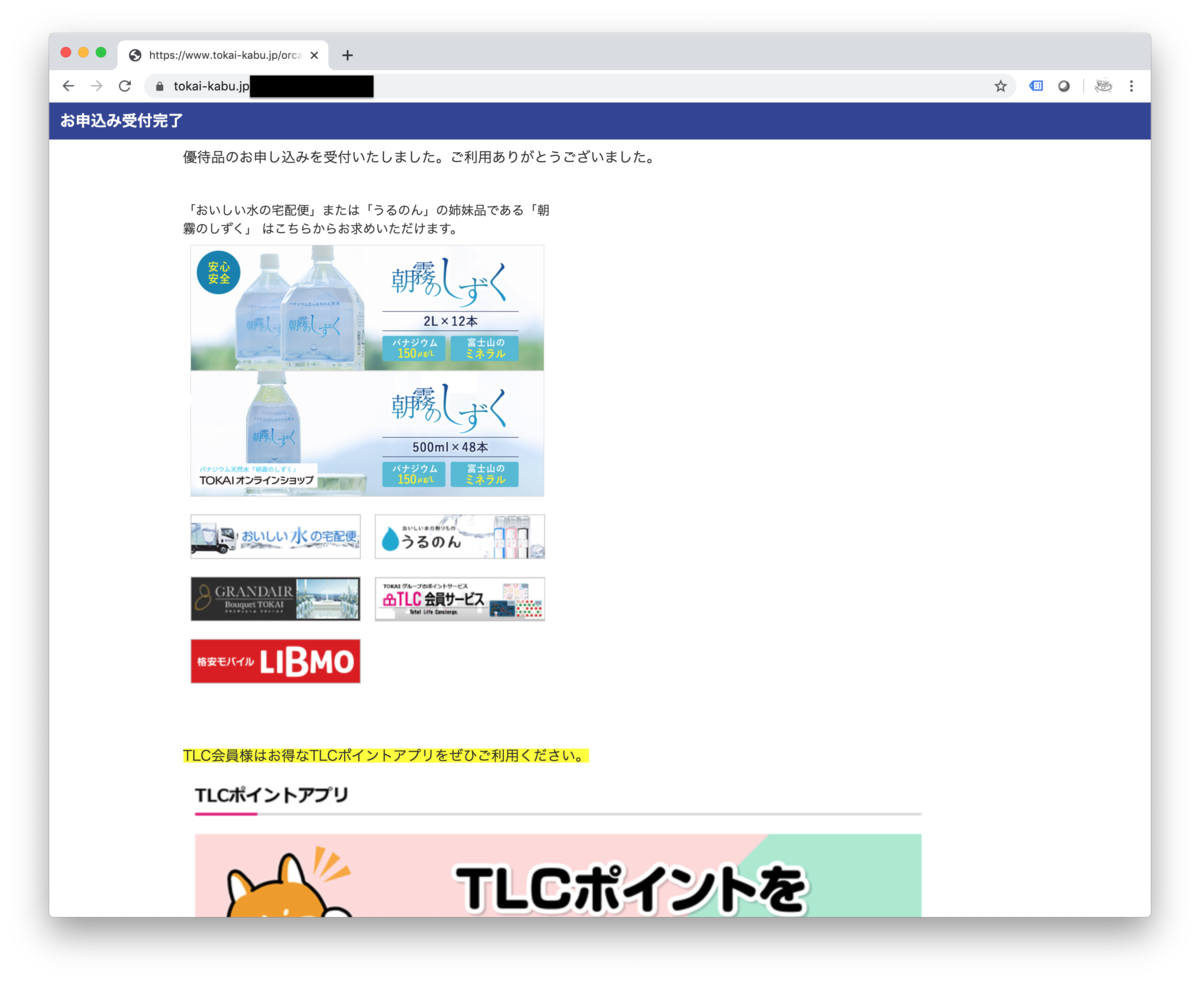Open the 朝霧のしずく 500ml×48本 banner
The width and height of the screenshot is (1200, 982).
tap(368, 434)
